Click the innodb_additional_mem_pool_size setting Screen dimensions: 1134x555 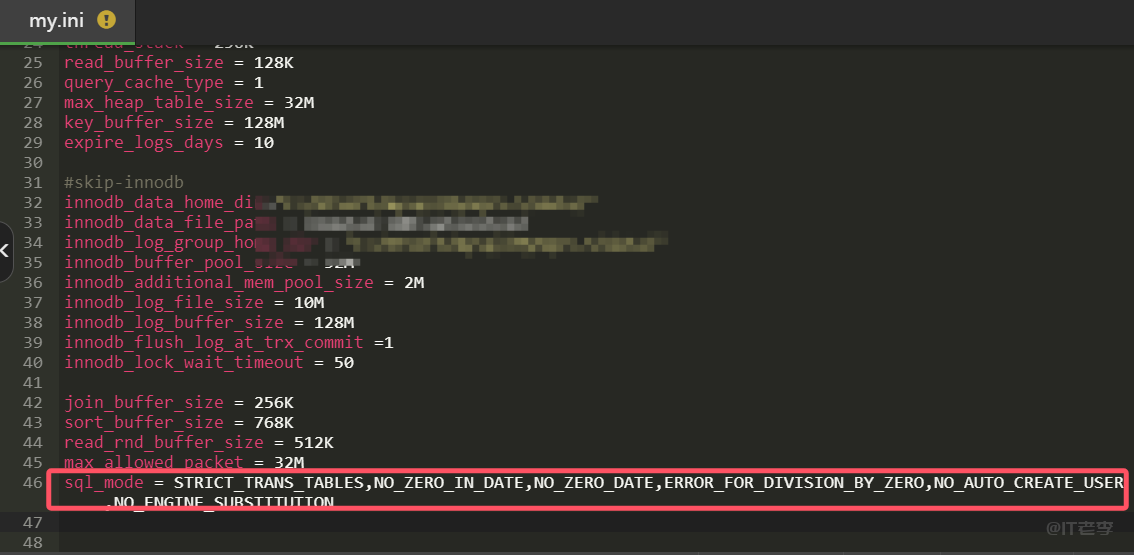pyautogui.click(x=218, y=282)
